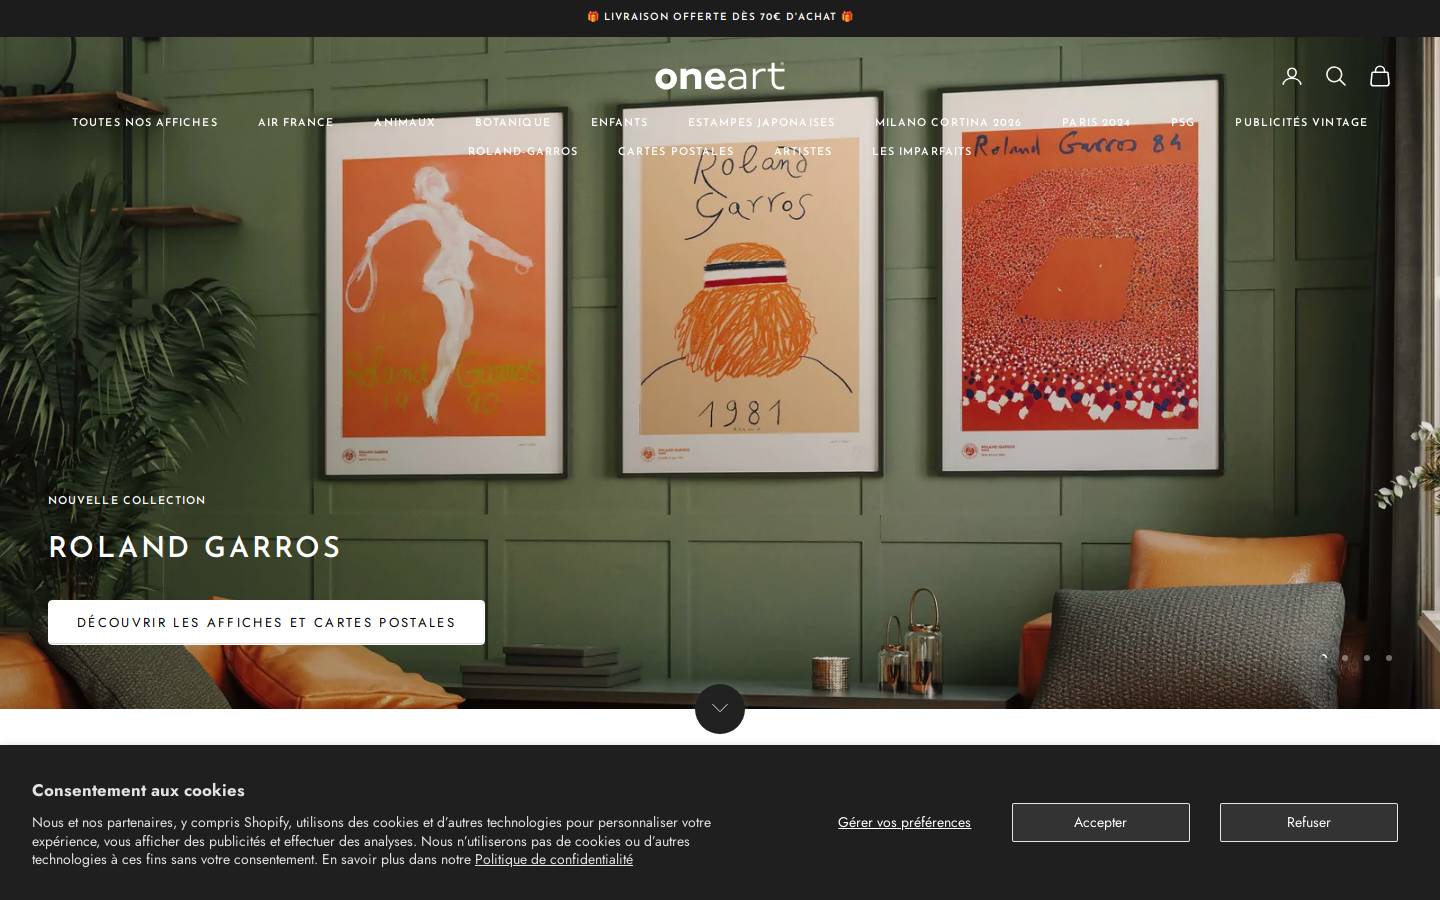
Task: Go to Les imparfaits section
Action: click(x=922, y=152)
